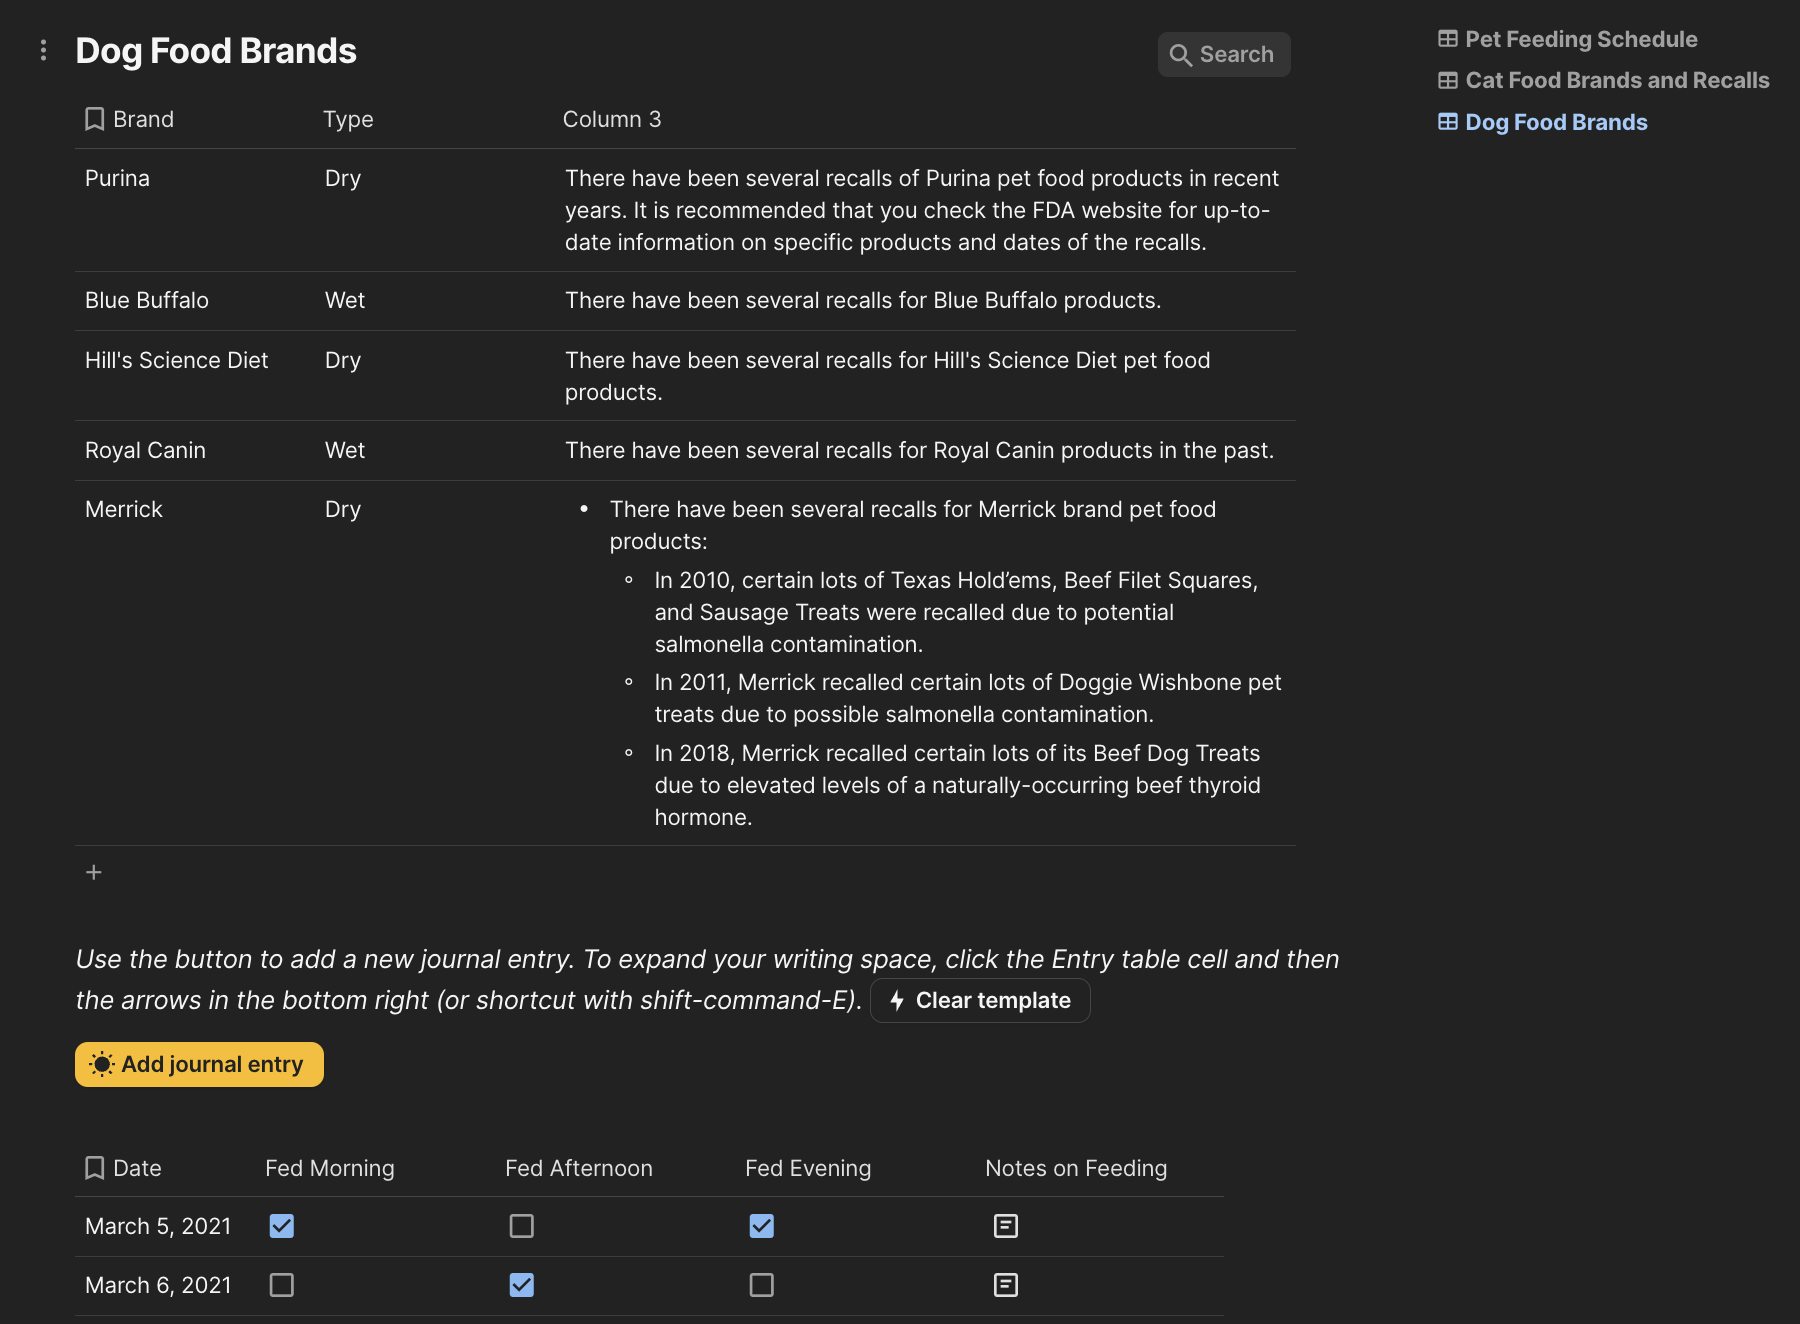Open the notes icon for March 6, 2021
Viewport: 1800px width, 1324px height.
click(x=1006, y=1285)
